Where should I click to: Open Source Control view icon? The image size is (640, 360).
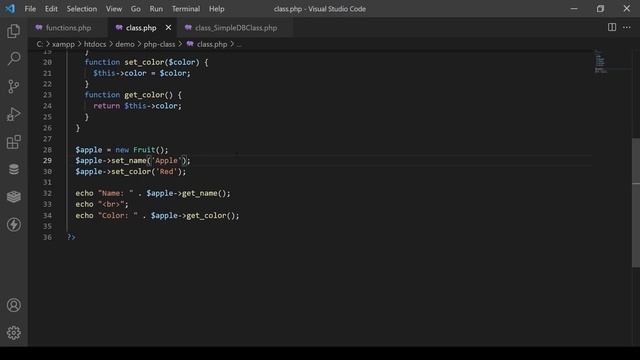13,87
